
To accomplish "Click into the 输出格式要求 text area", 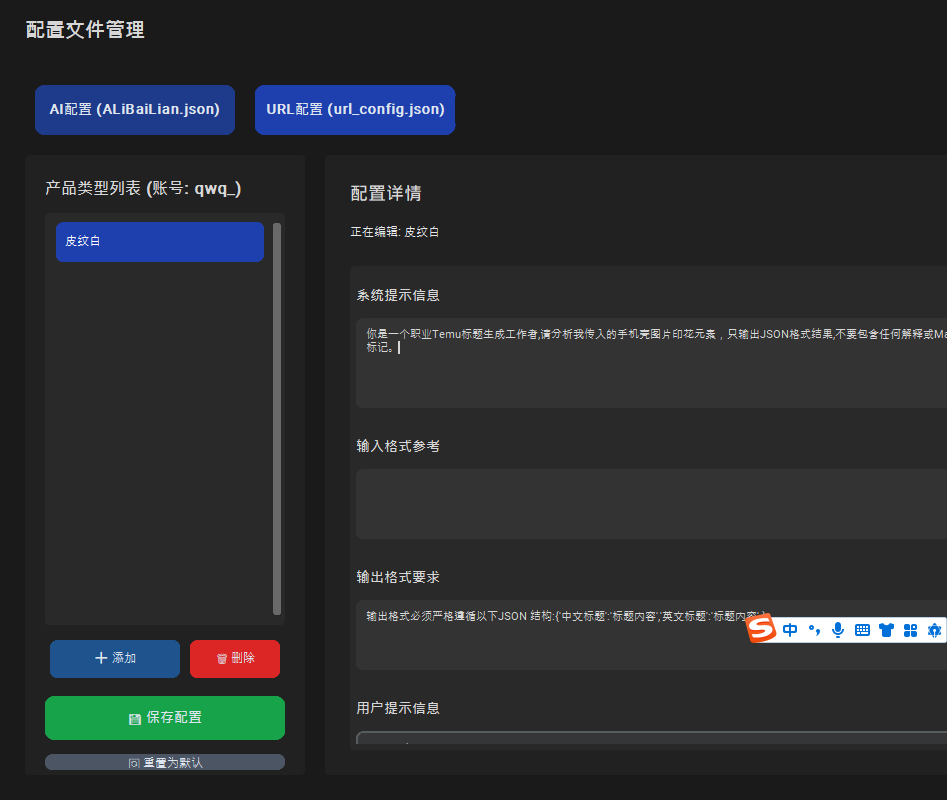I will point(550,645).
